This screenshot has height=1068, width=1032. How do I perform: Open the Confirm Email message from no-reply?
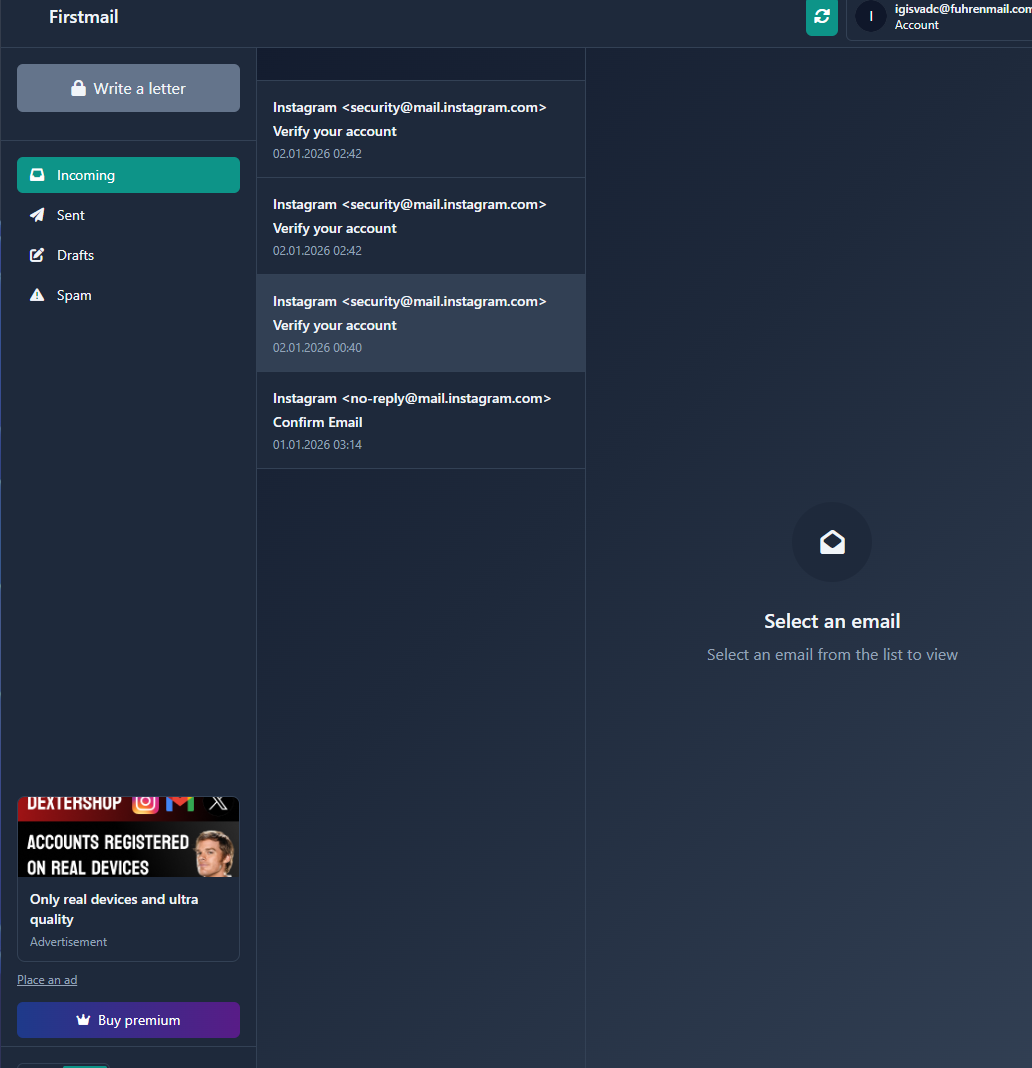(421, 420)
